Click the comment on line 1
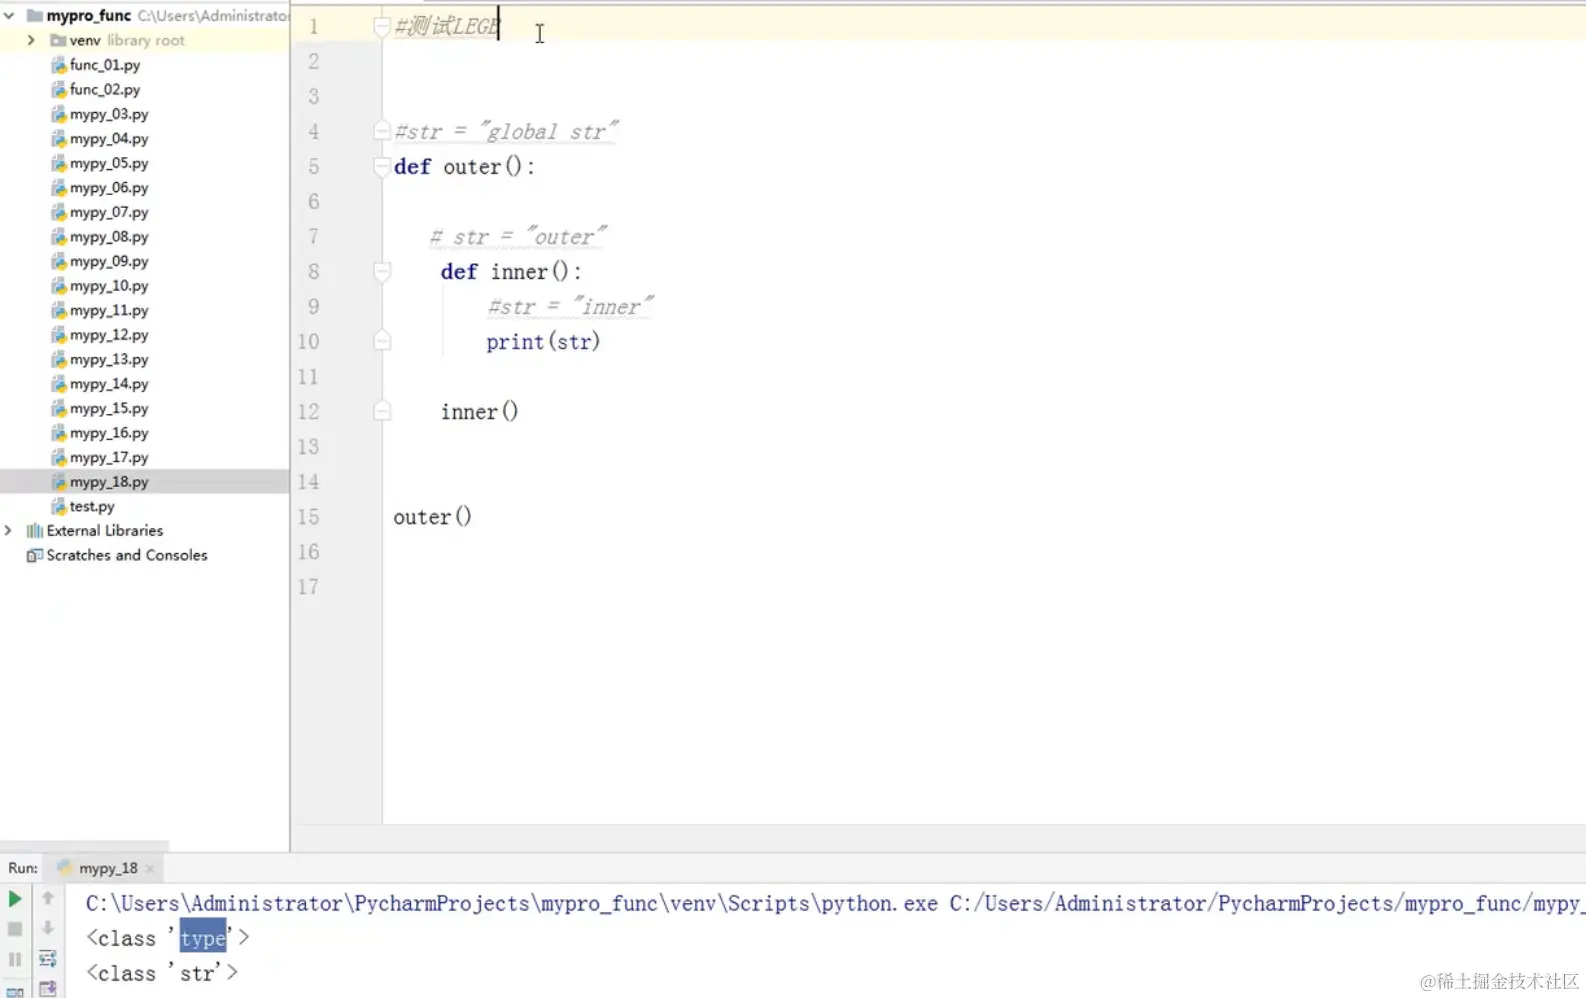 [x=446, y=26]
